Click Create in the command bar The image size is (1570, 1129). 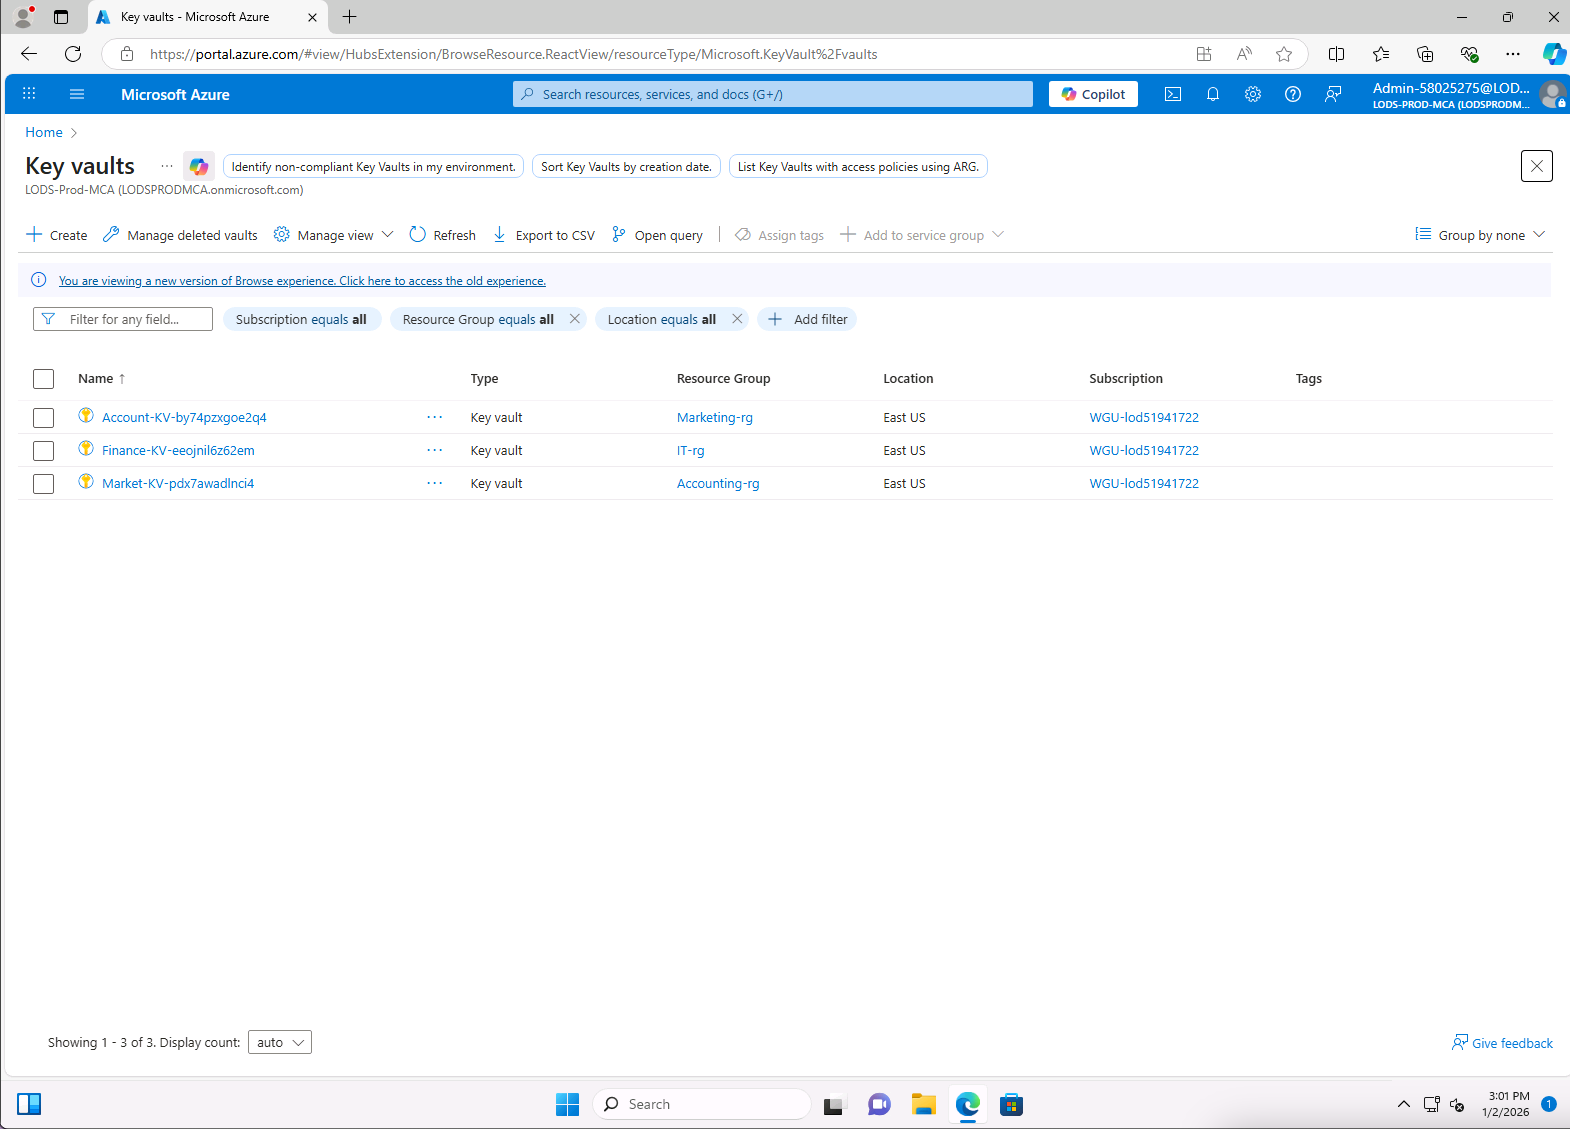click(x=57, y=235)
